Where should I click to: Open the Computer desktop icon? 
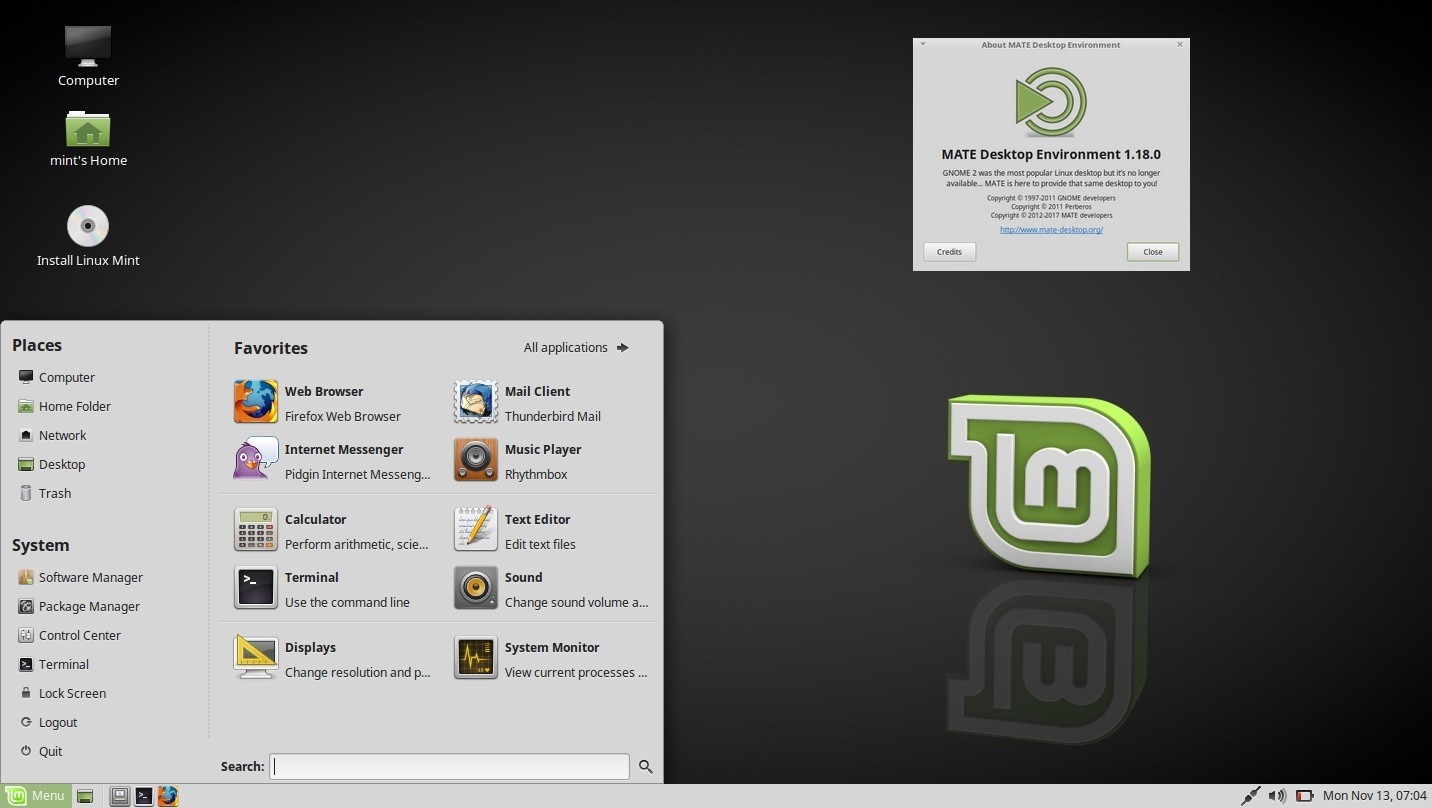[x=88, y=56]
